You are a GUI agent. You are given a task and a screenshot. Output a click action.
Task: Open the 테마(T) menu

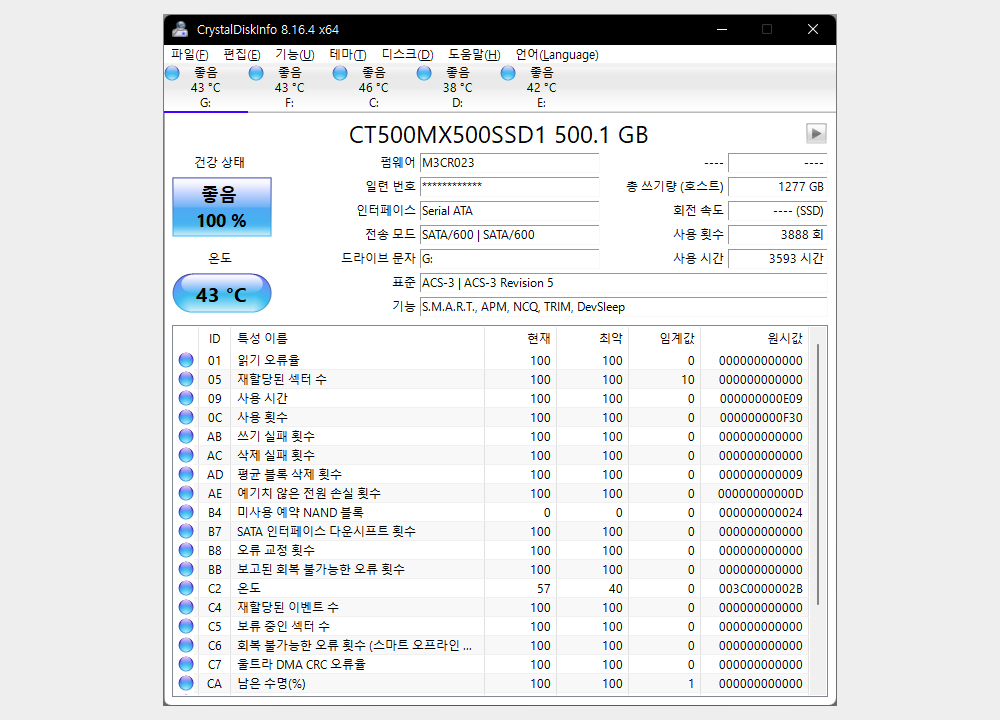(348, 55)
